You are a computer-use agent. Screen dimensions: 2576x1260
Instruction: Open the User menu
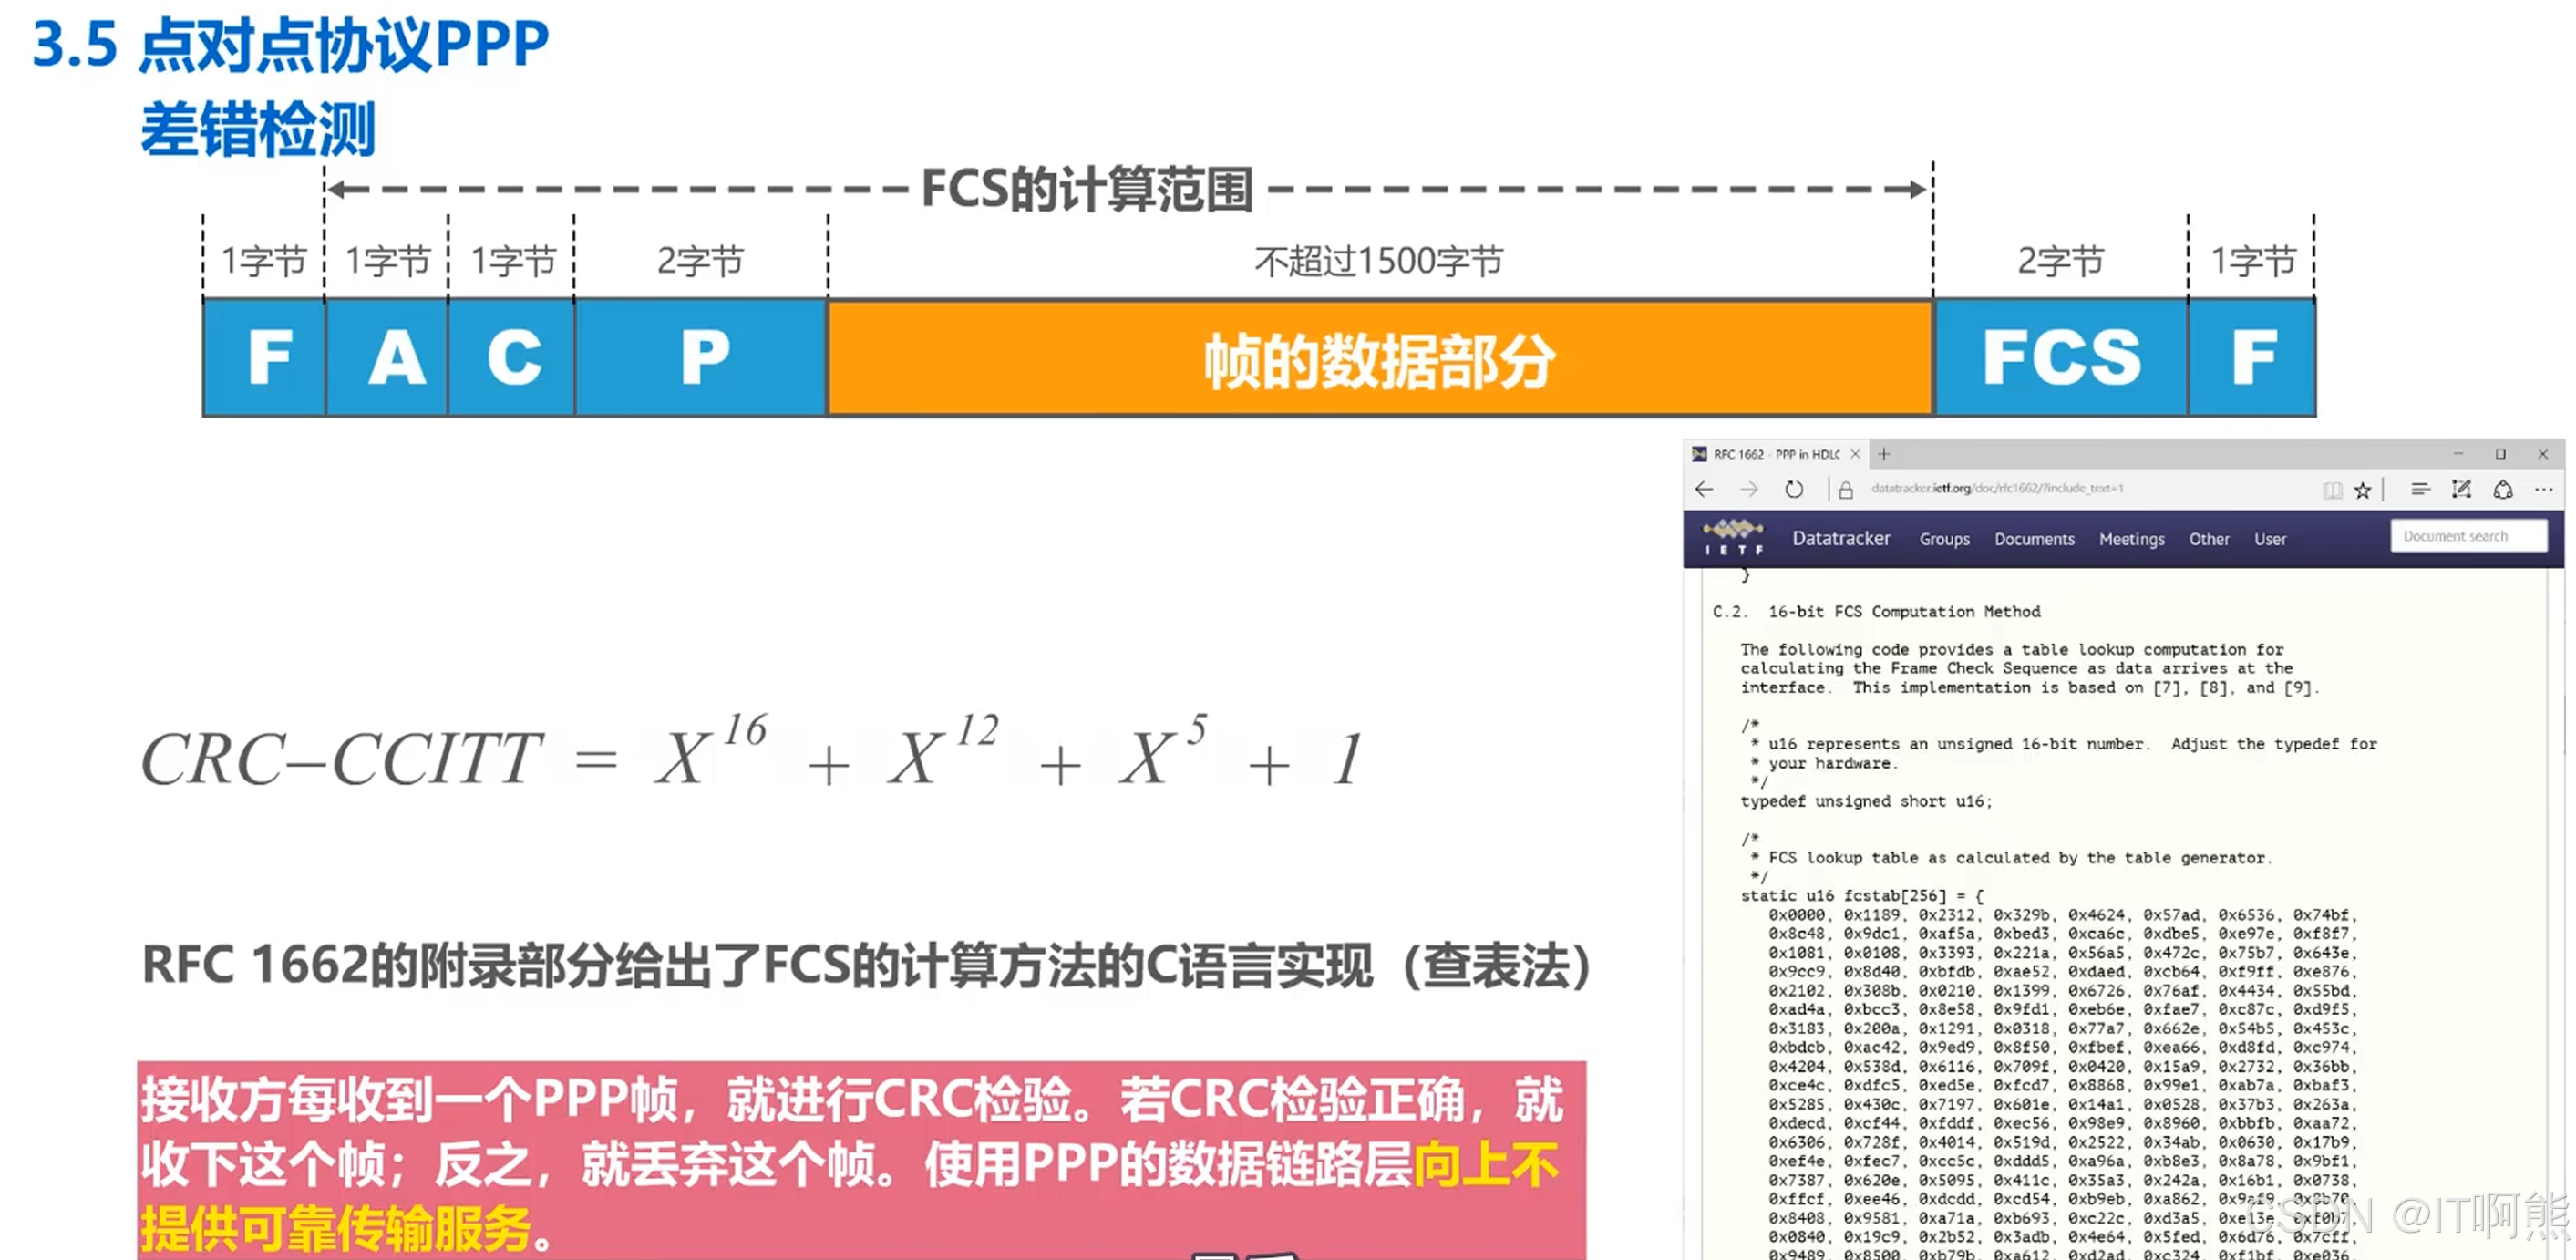[x=2270, y=539]
